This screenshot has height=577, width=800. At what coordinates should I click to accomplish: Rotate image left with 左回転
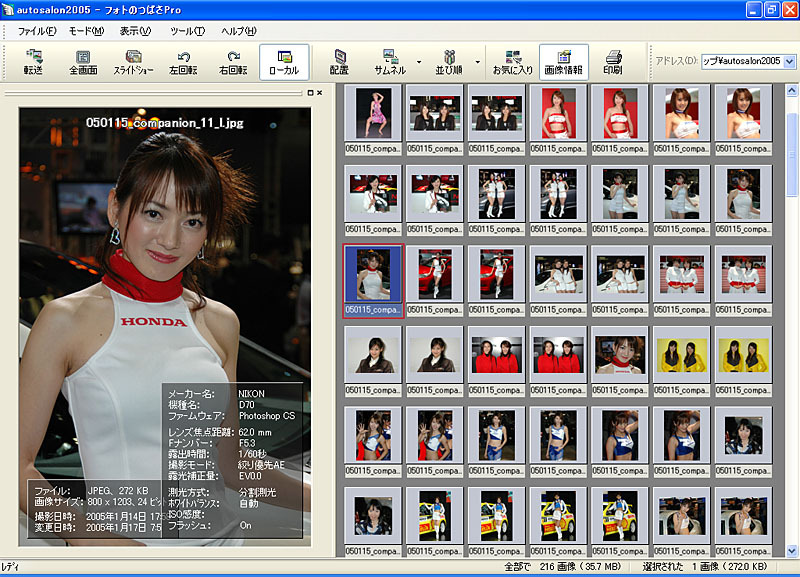pyautogui.click(x=183, y=62)
